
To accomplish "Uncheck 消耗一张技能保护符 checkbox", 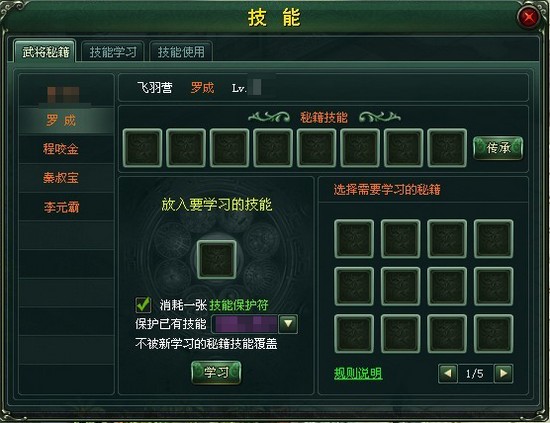I will point(143,305).
